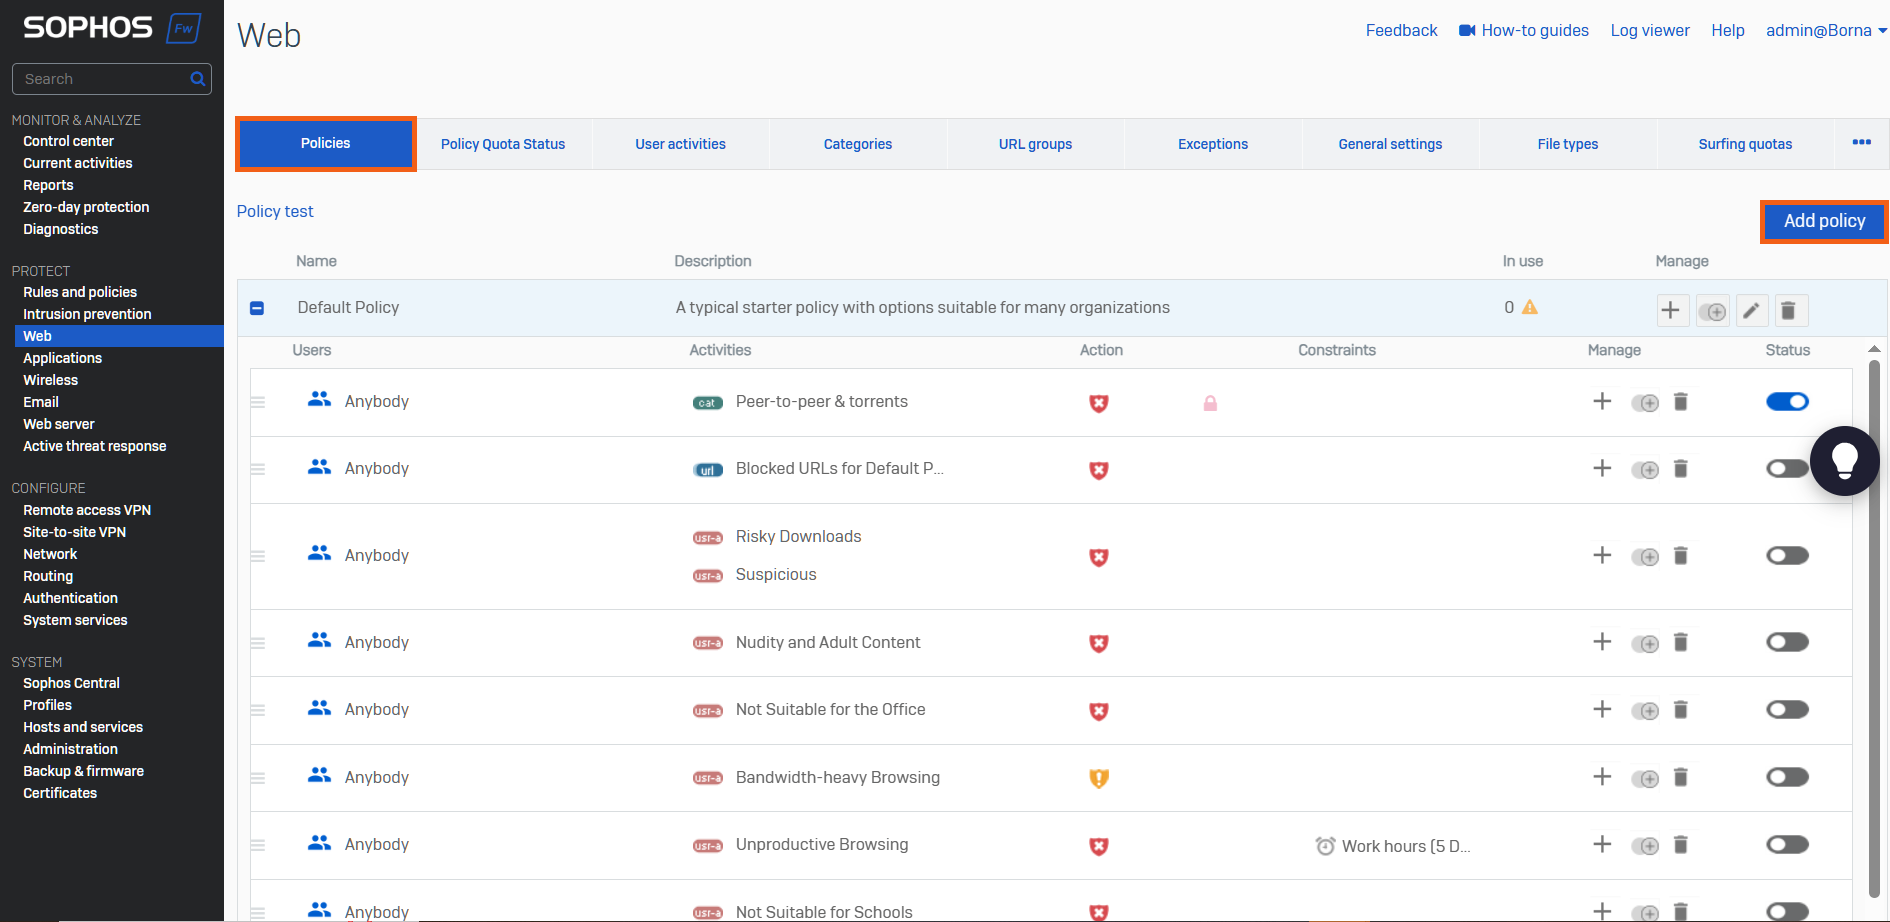Delete the Peer-to-peer & torrents rule
The height and width of the screenshot is (922, 1890).
tap(1681, 402)
